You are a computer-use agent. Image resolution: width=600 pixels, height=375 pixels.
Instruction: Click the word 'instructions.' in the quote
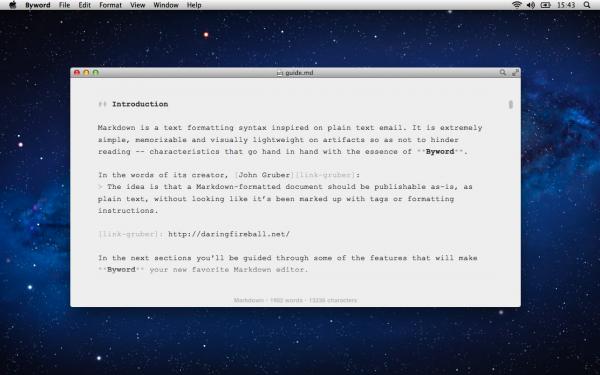128,211
